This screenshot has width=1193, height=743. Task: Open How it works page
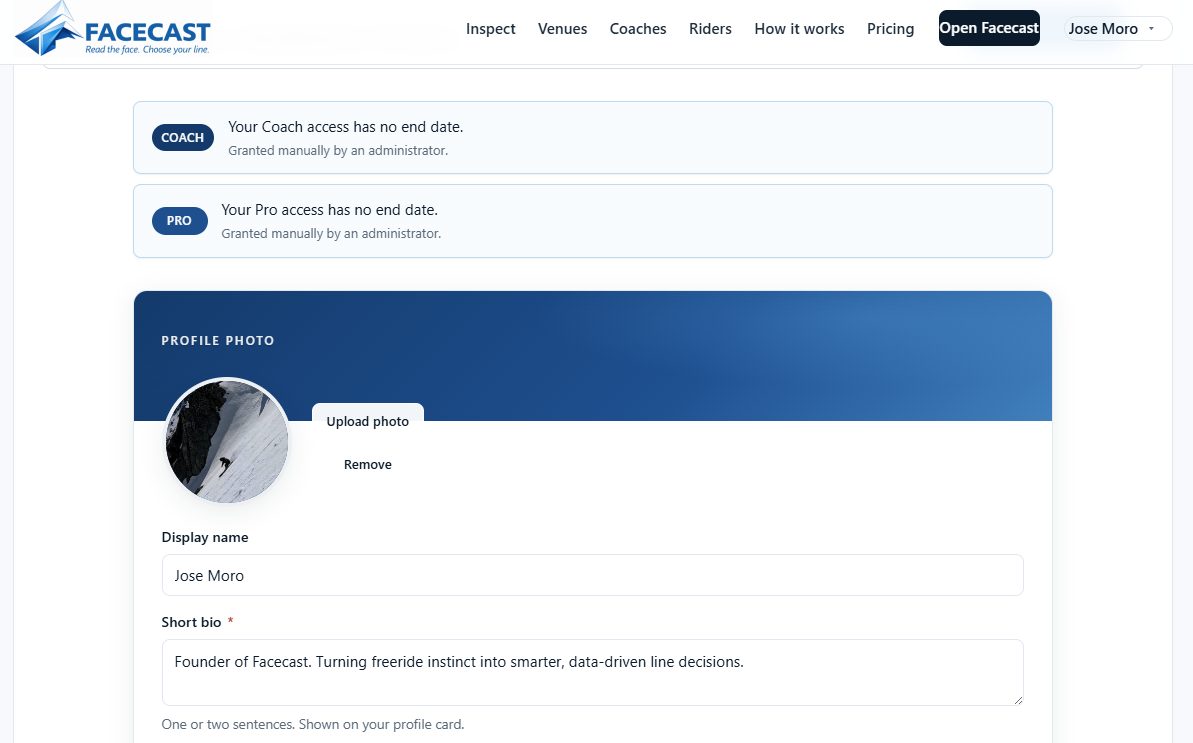[x=799, y=29]
